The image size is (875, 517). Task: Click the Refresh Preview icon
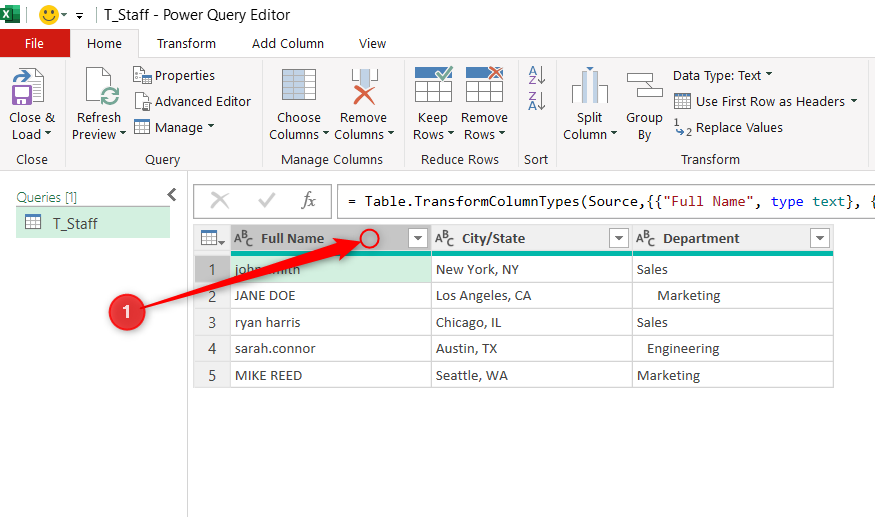(102, 87)
